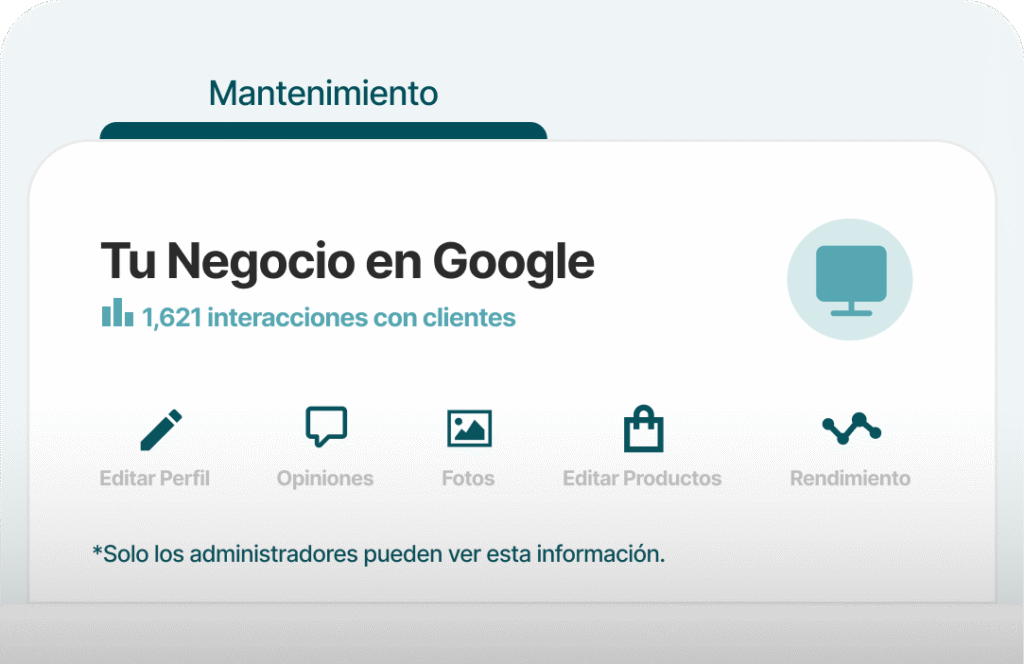Click the pencil Editar Perfil icon
Image resolution: width=1024 pixels, height=664 pixels.
tap(160, 429)
